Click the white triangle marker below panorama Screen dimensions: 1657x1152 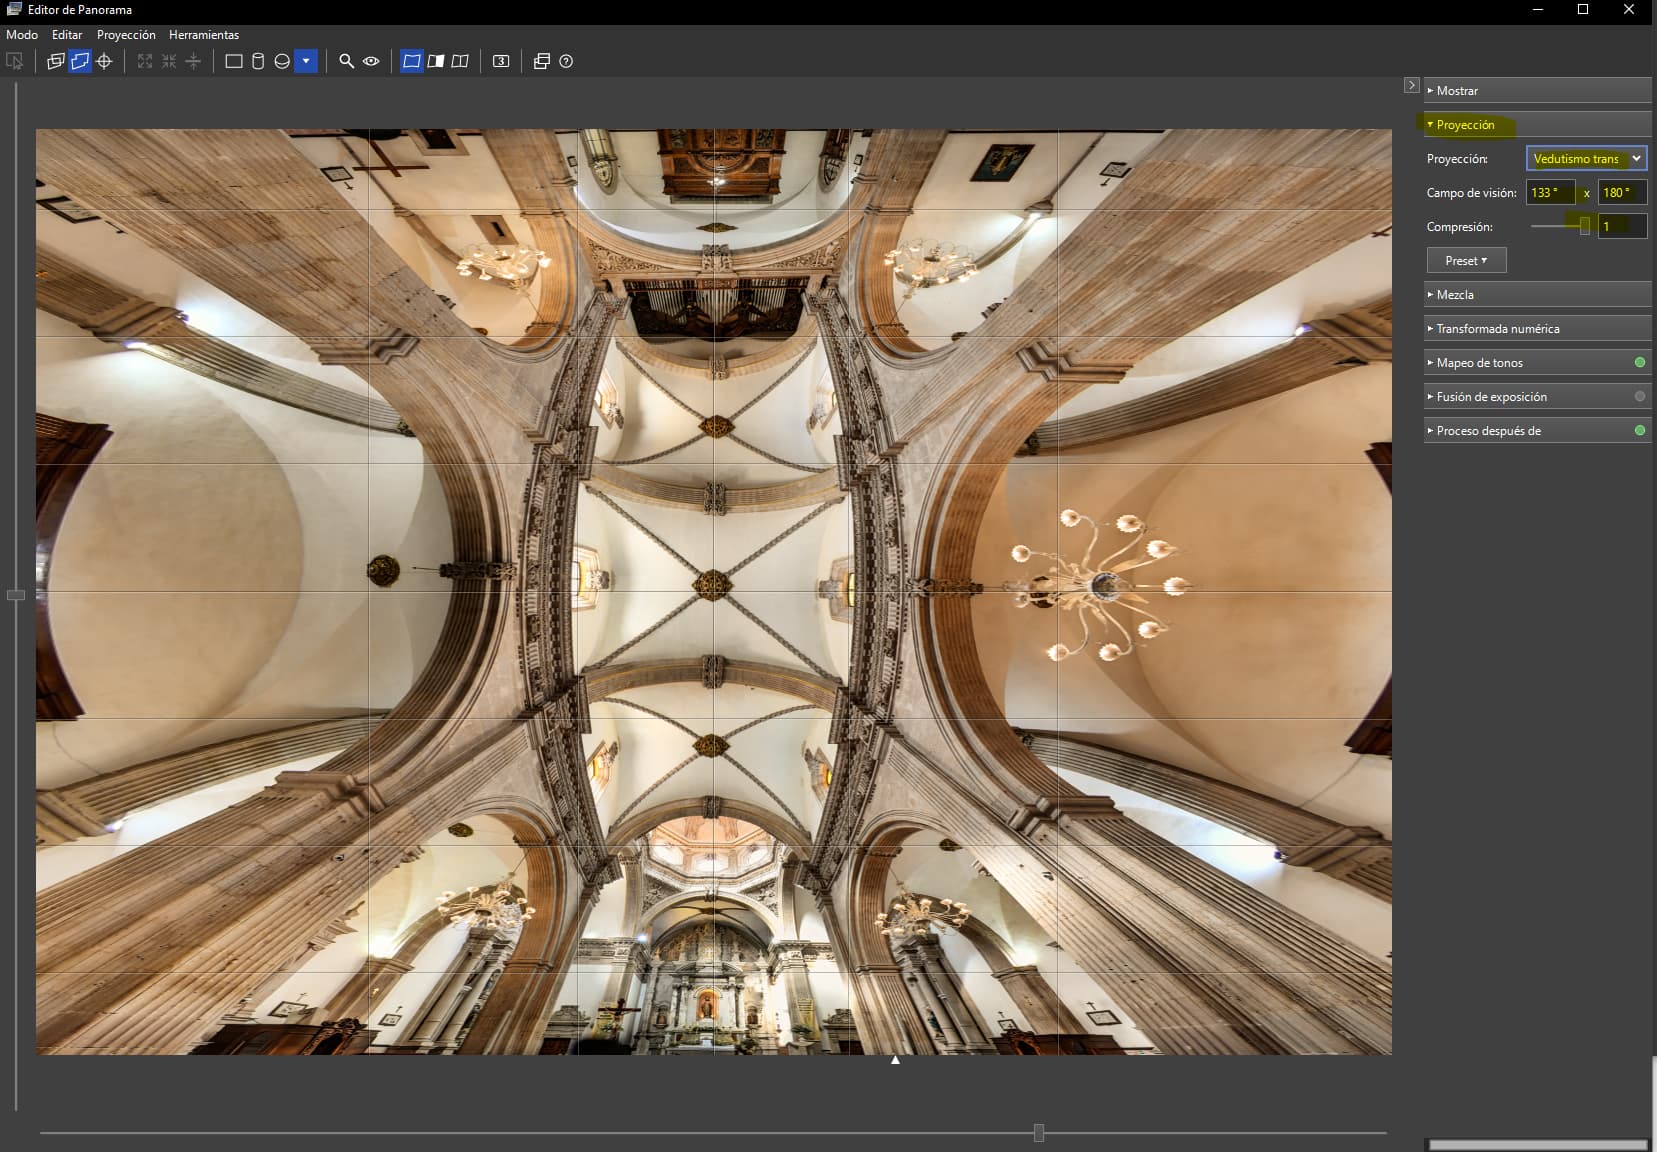tap(895, 1060)
